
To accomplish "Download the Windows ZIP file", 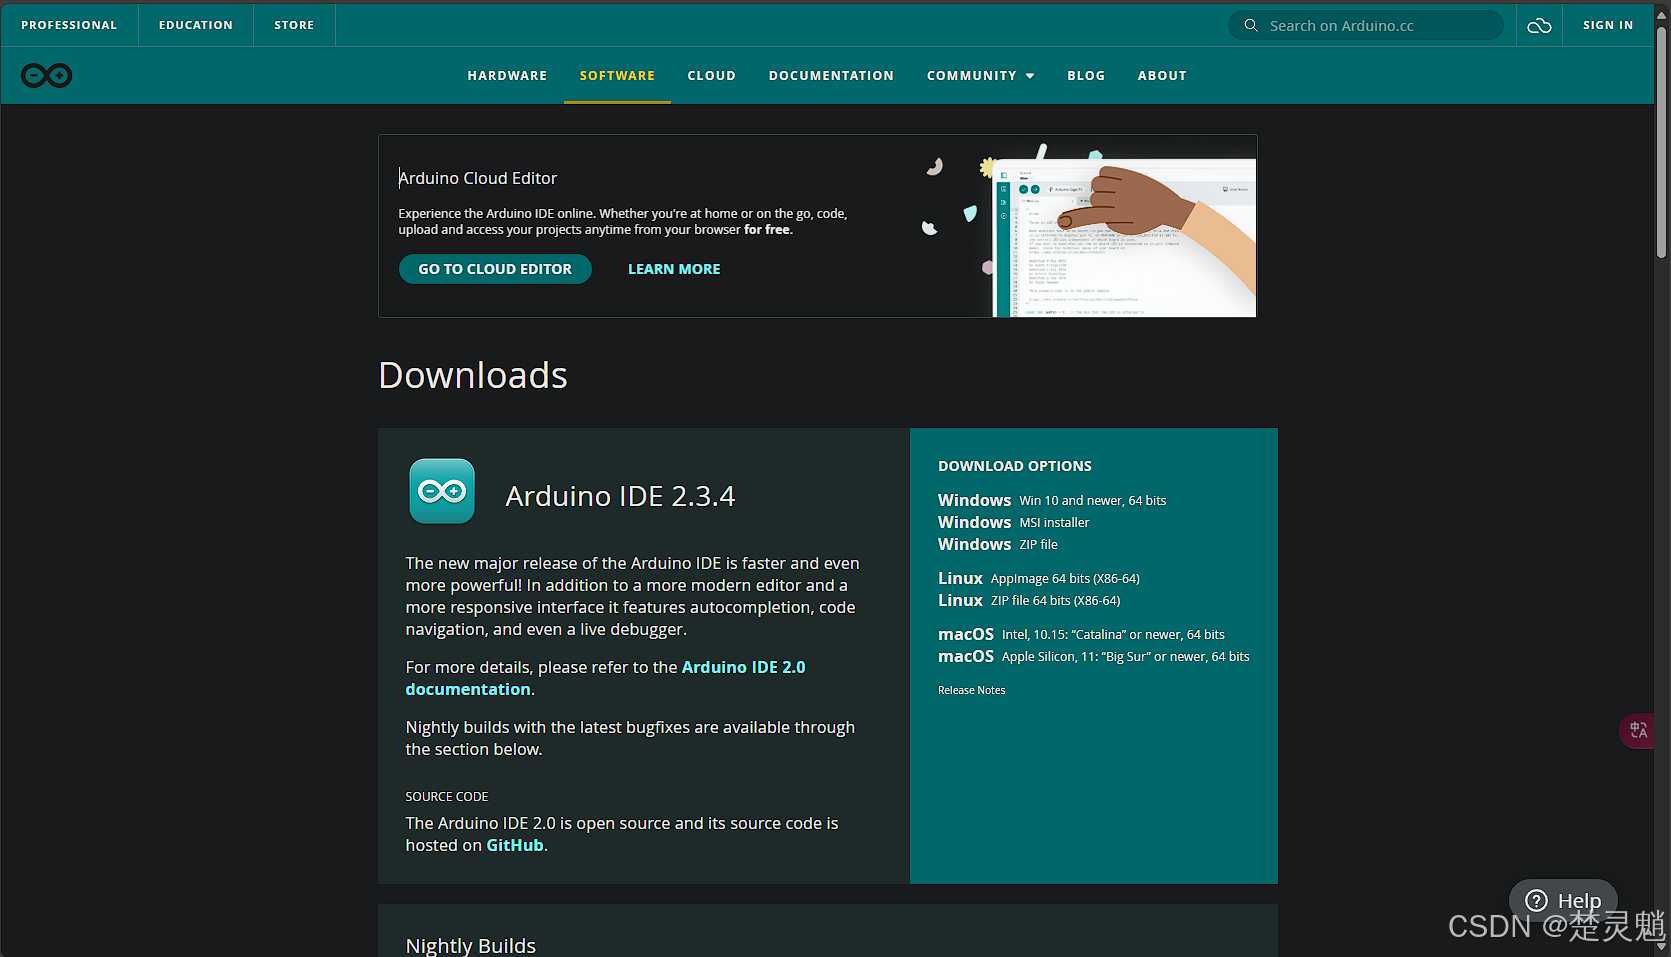I will [x=997, y=544].
